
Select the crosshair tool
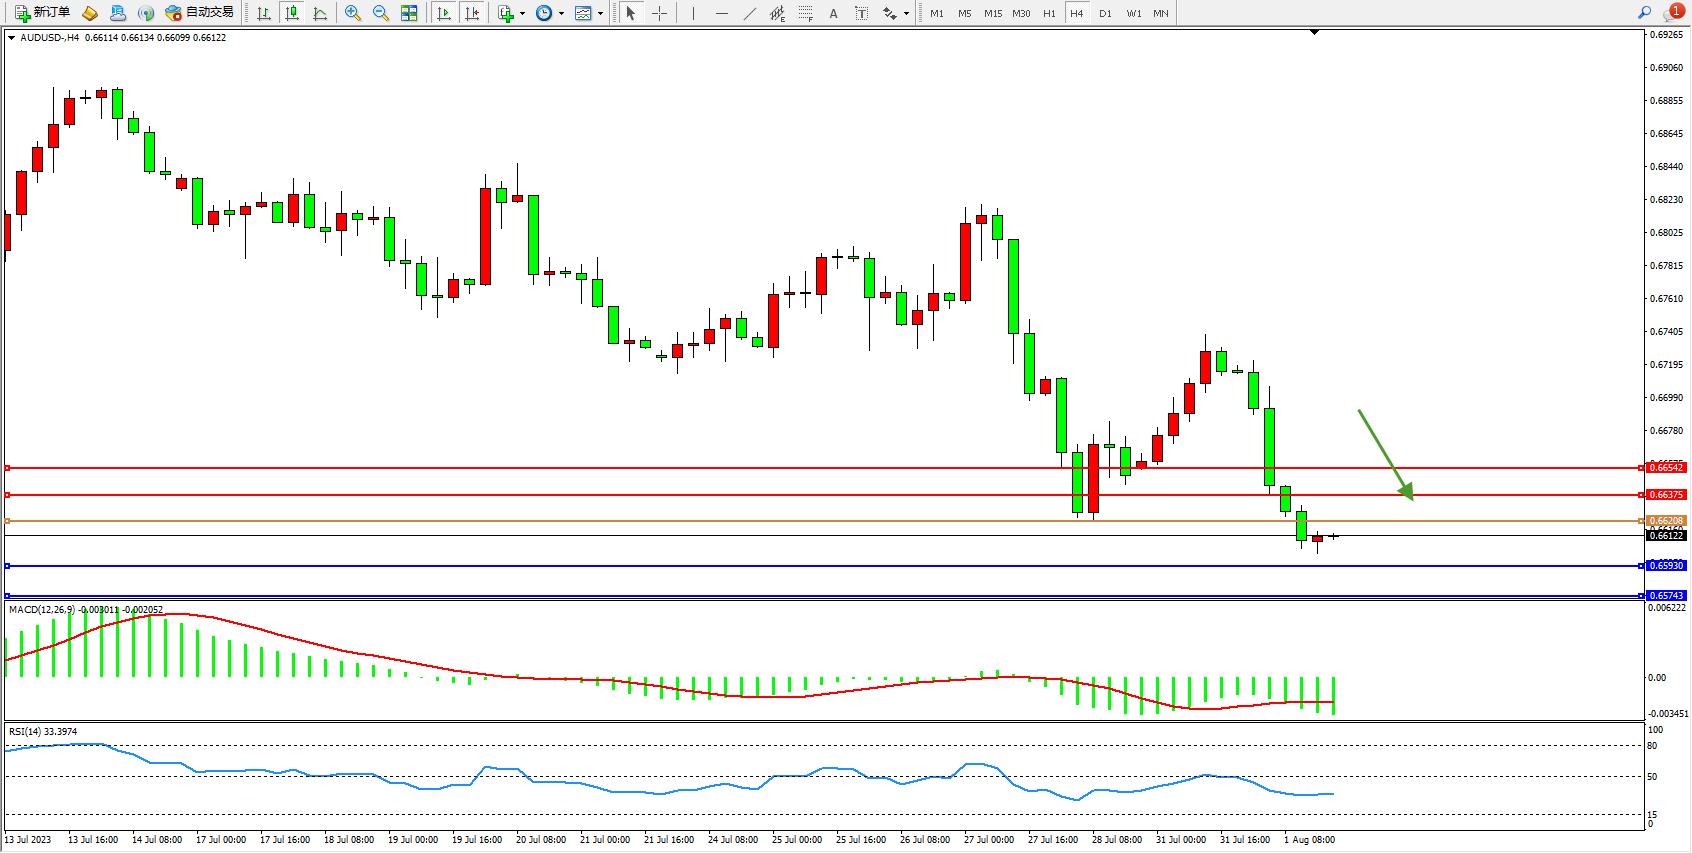659,13
